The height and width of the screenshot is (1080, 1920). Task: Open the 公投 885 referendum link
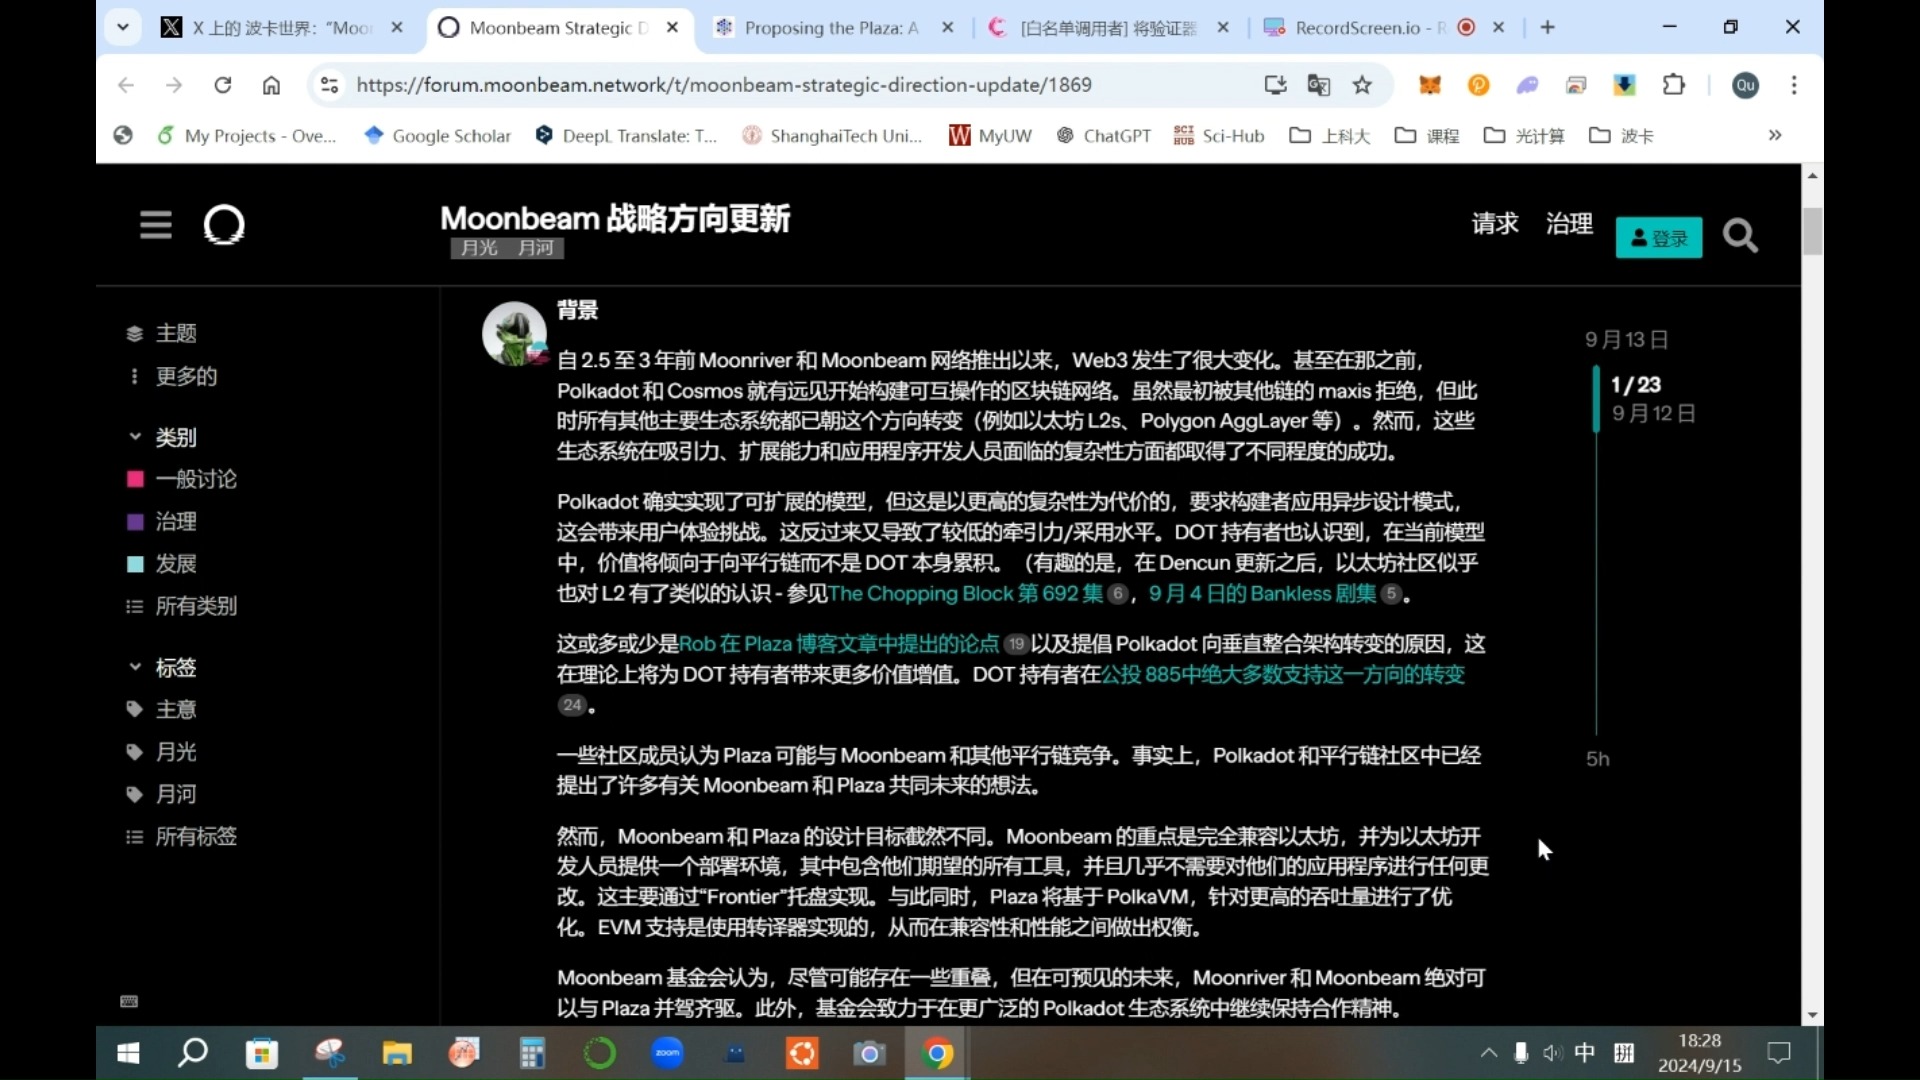coord(1283,675)
